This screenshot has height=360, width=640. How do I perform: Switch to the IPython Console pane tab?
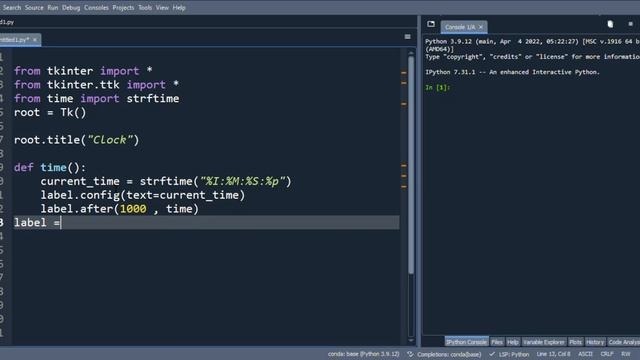(x=466, y=342)
